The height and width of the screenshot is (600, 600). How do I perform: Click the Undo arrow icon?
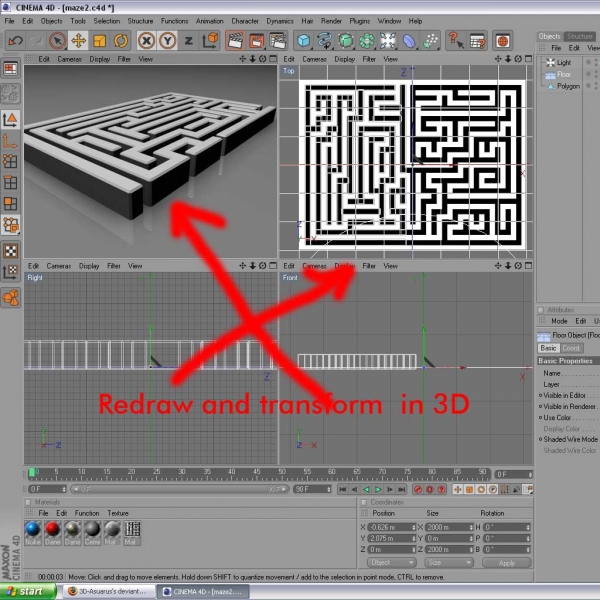click(15, 41)
